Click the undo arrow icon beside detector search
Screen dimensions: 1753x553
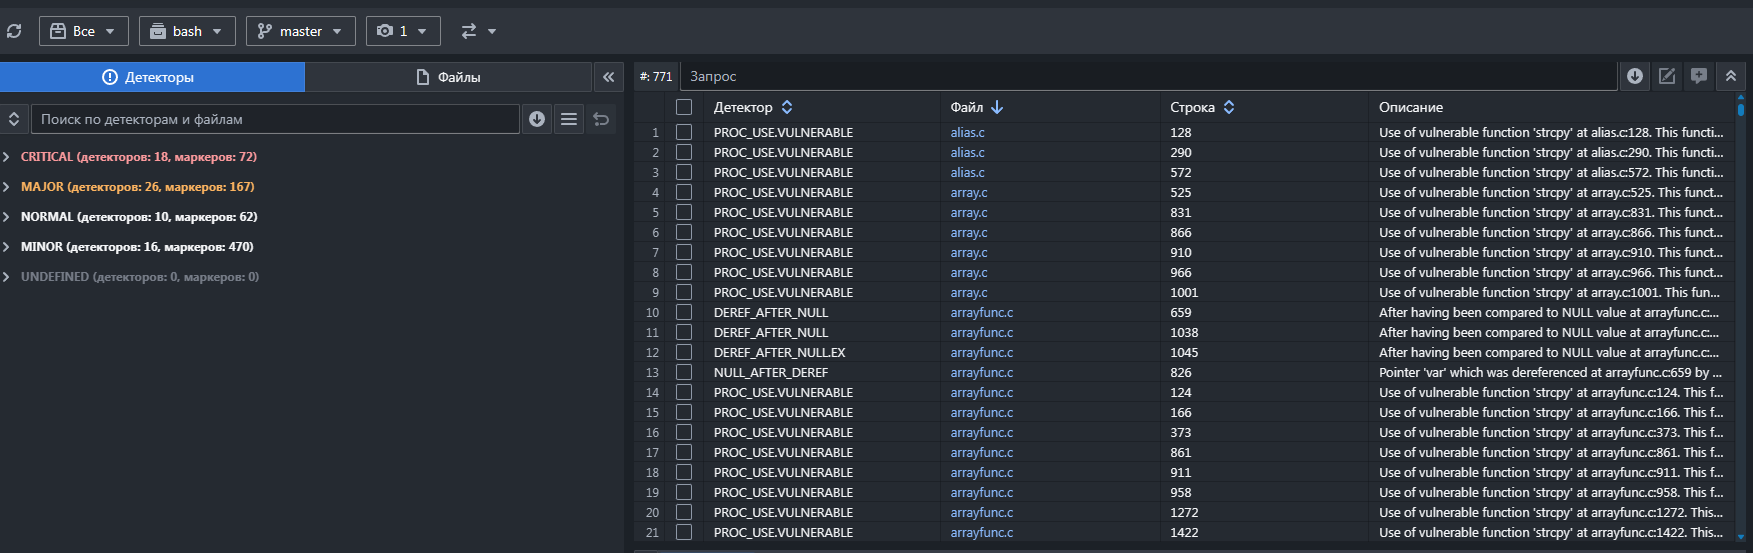[601, 119]
